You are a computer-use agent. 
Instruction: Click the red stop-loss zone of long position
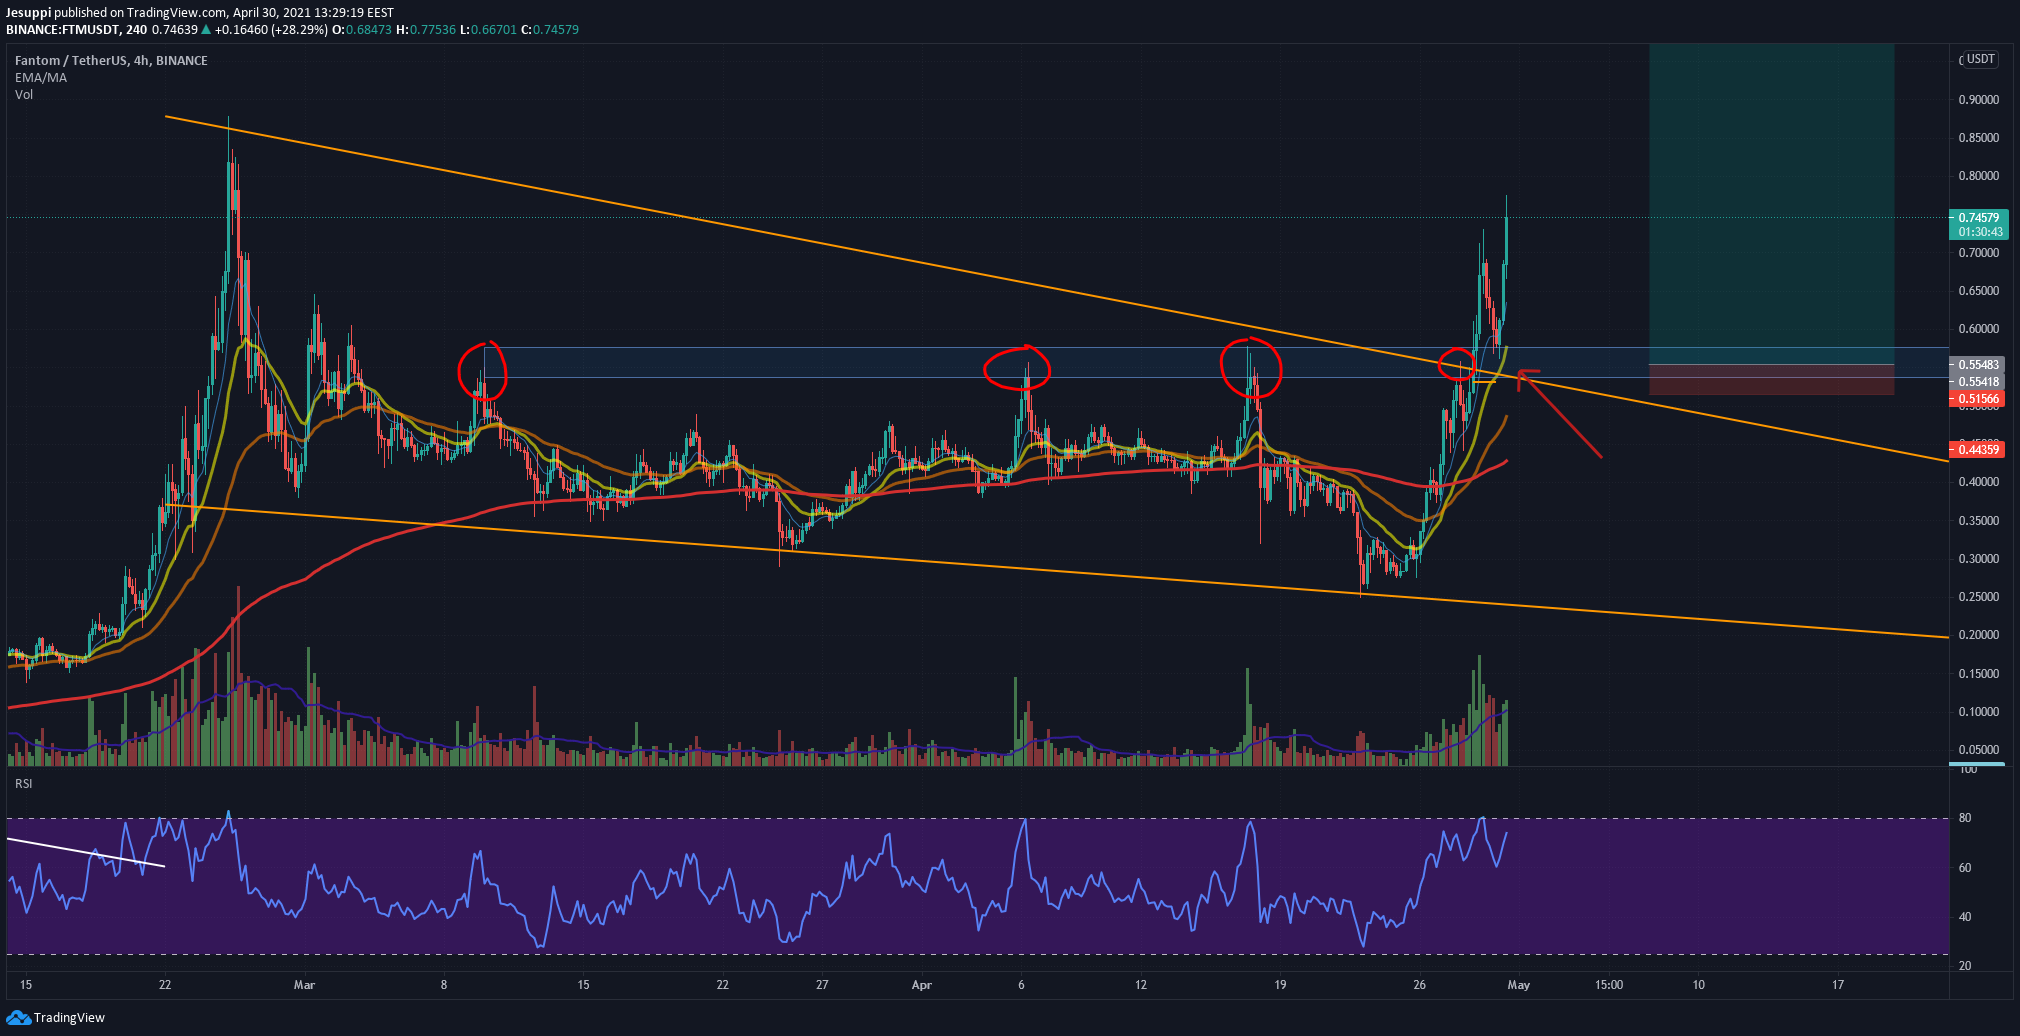(1771, 380)
